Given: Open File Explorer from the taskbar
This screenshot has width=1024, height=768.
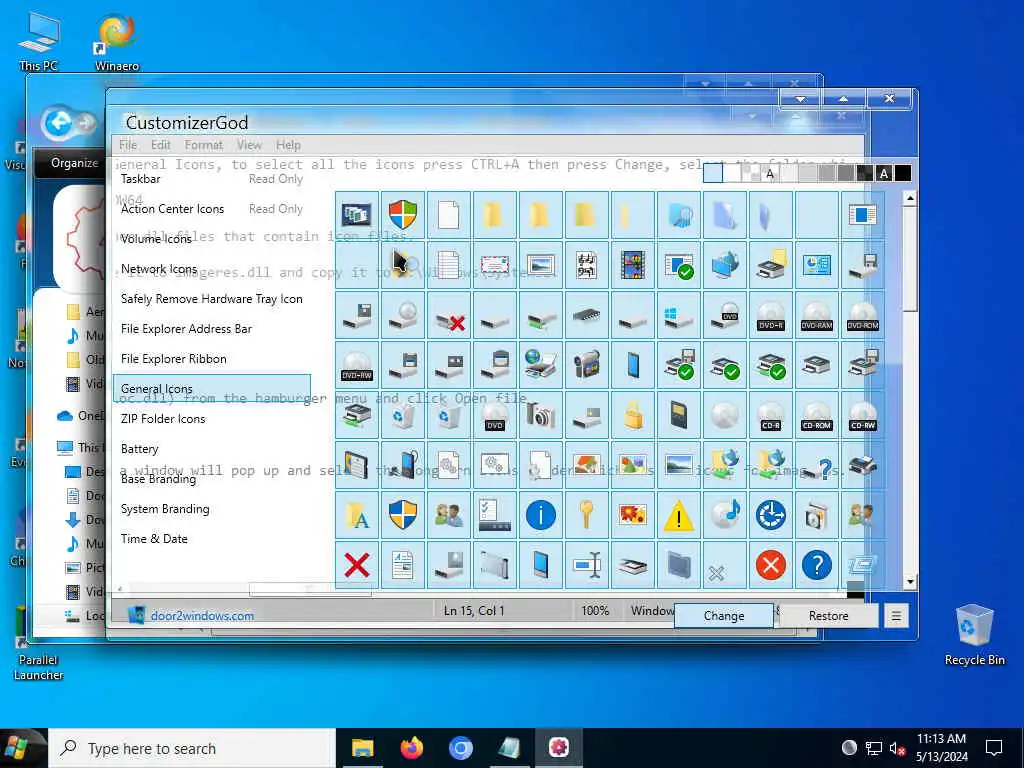Looking at the screenshot, I should (x=362, y=748).
